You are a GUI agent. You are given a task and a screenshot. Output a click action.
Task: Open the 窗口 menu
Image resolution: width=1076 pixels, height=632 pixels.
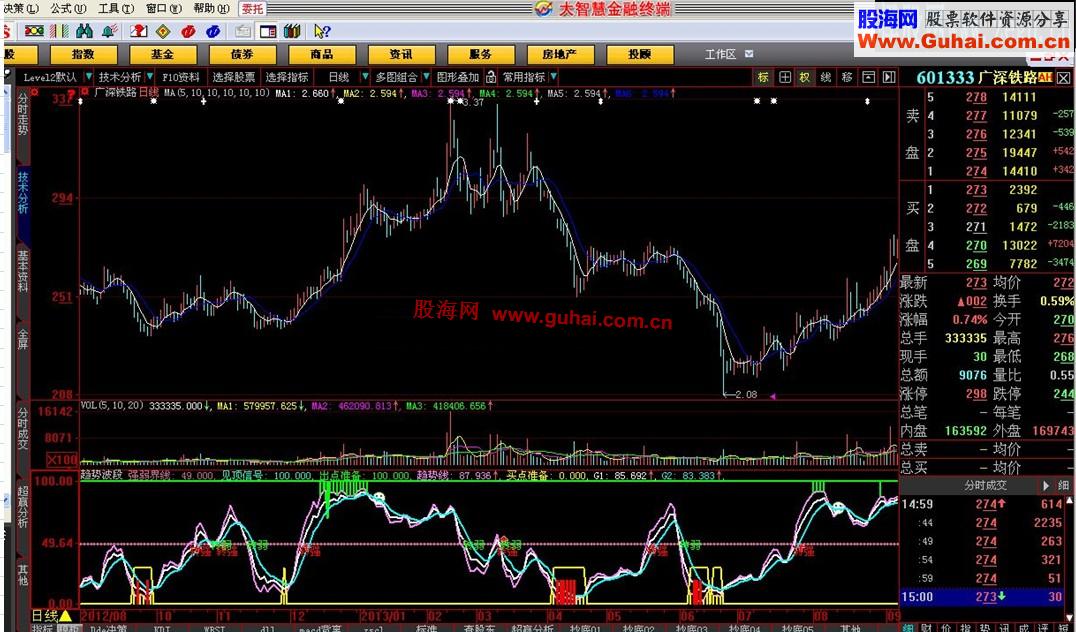pyautogui.click(x=164, y=8)
